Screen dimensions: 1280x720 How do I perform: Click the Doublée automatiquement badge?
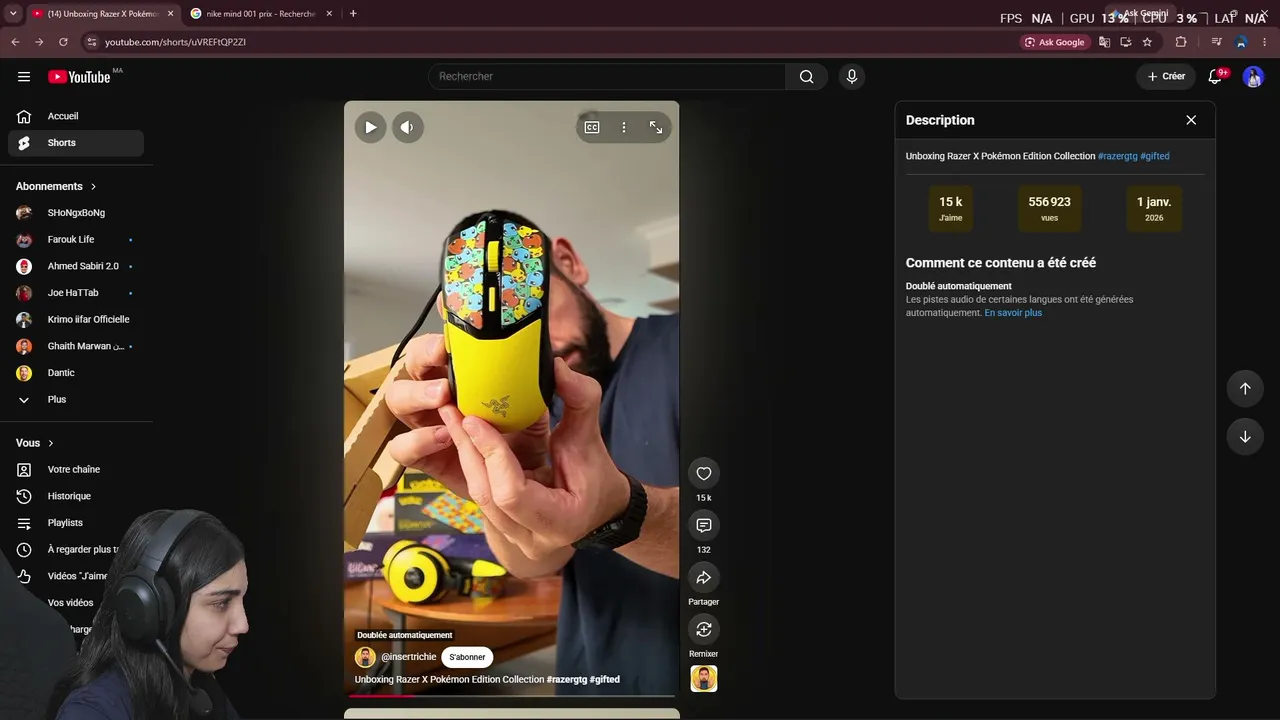click(x=405, y=635)
